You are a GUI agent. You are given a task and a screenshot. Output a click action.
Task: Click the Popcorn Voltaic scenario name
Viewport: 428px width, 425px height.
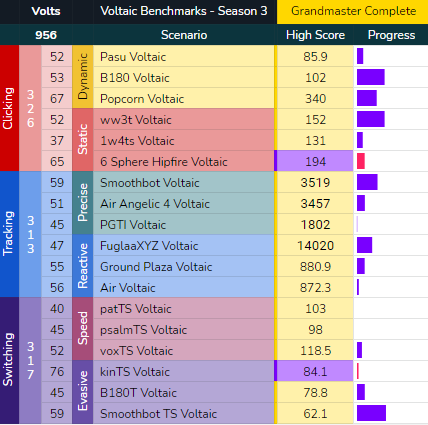click(142, 99)
